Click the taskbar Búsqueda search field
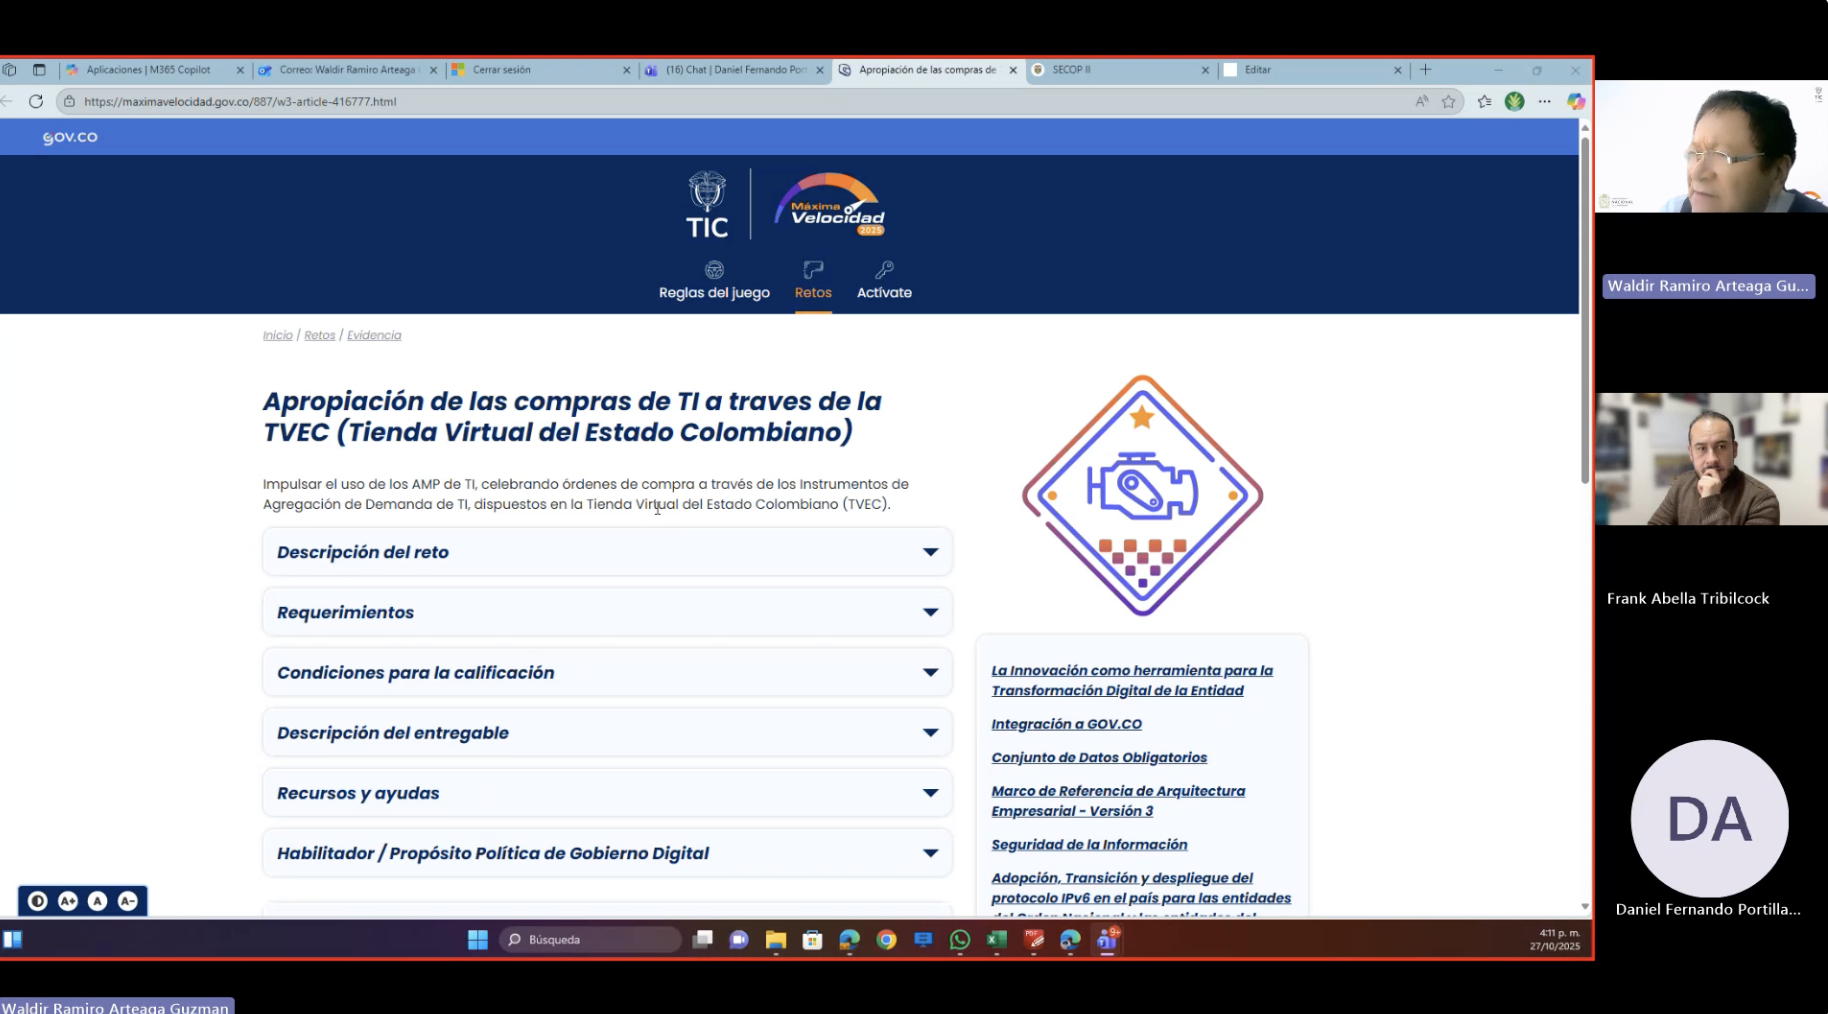Image resolution: width=1828 pixels, height=1014 pixels. click(x=590, y=940)
